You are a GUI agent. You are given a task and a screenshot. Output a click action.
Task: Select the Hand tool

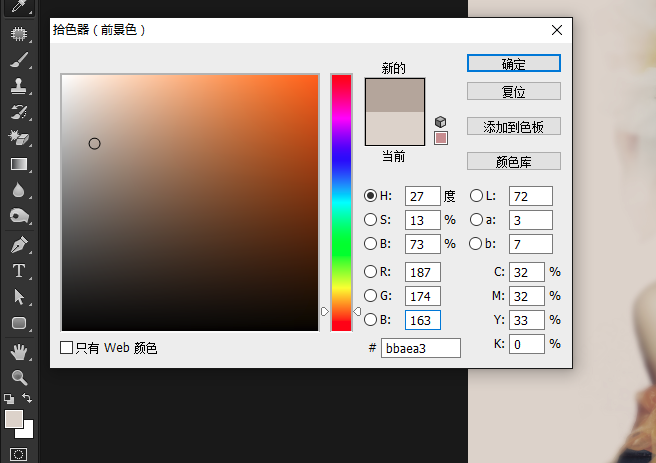pos(19,351)
